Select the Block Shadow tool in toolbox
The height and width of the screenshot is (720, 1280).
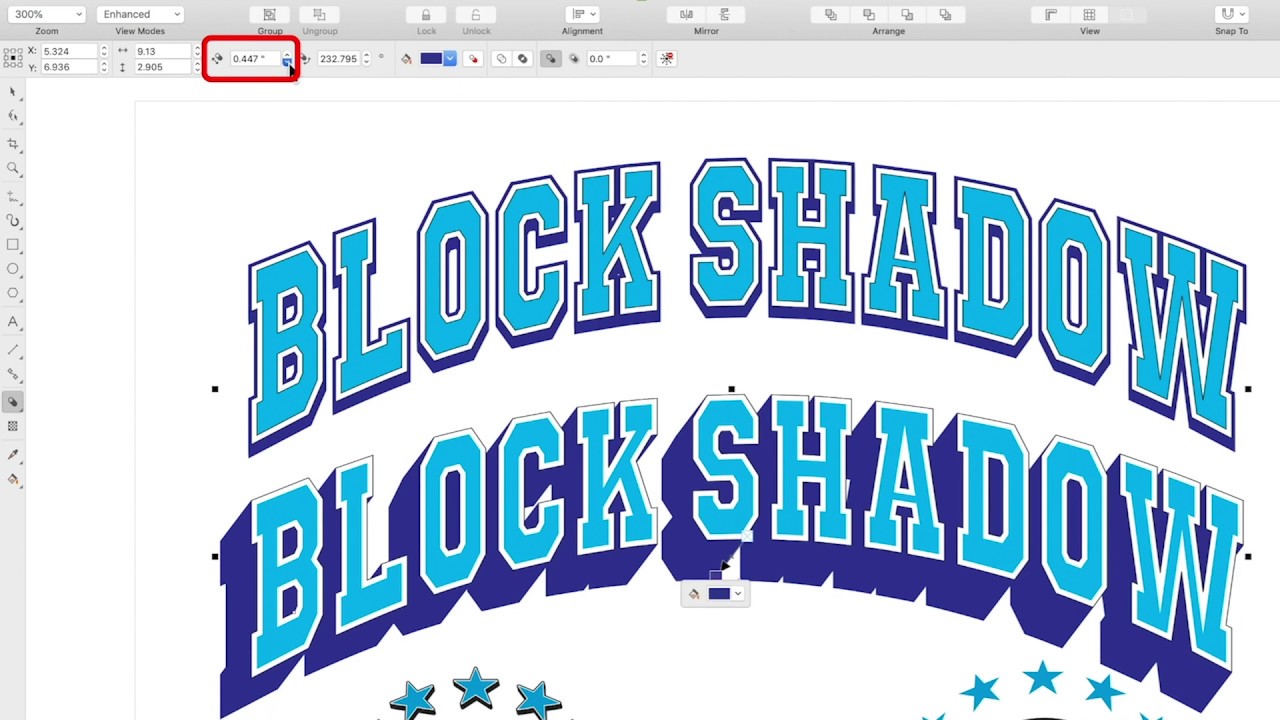click(x=13, y=402)
